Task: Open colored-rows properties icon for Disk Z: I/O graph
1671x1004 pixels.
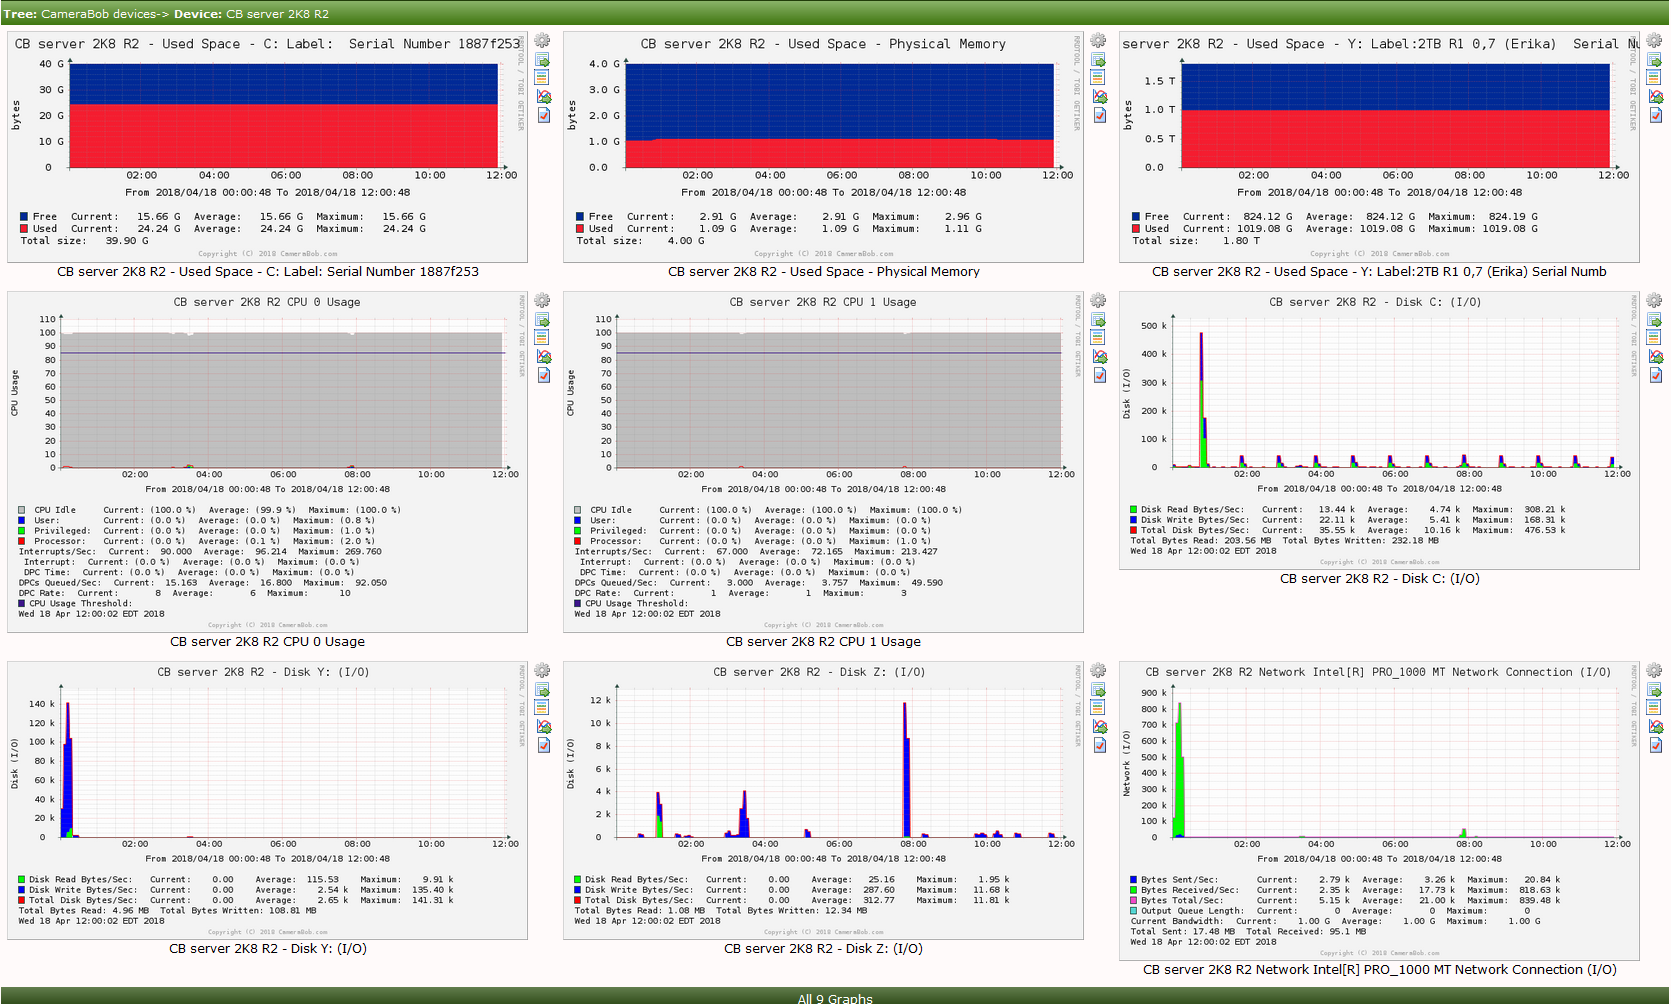Action: pos(1099,708)
